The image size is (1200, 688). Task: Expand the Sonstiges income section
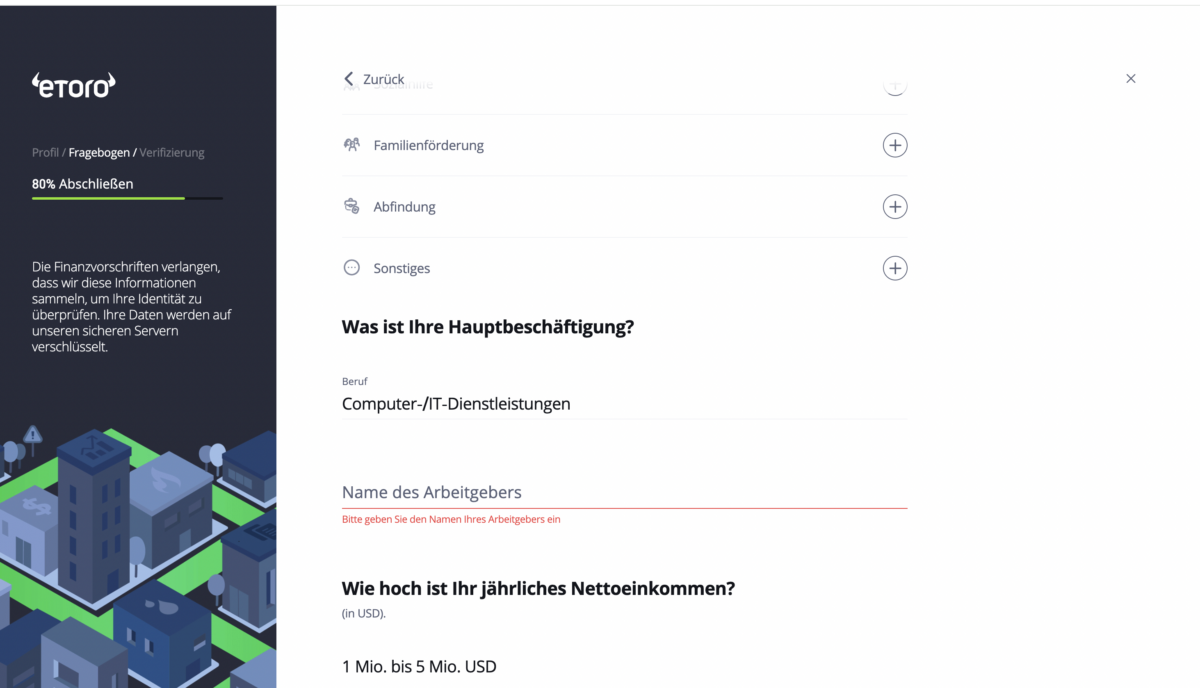[x=895, y=268]
